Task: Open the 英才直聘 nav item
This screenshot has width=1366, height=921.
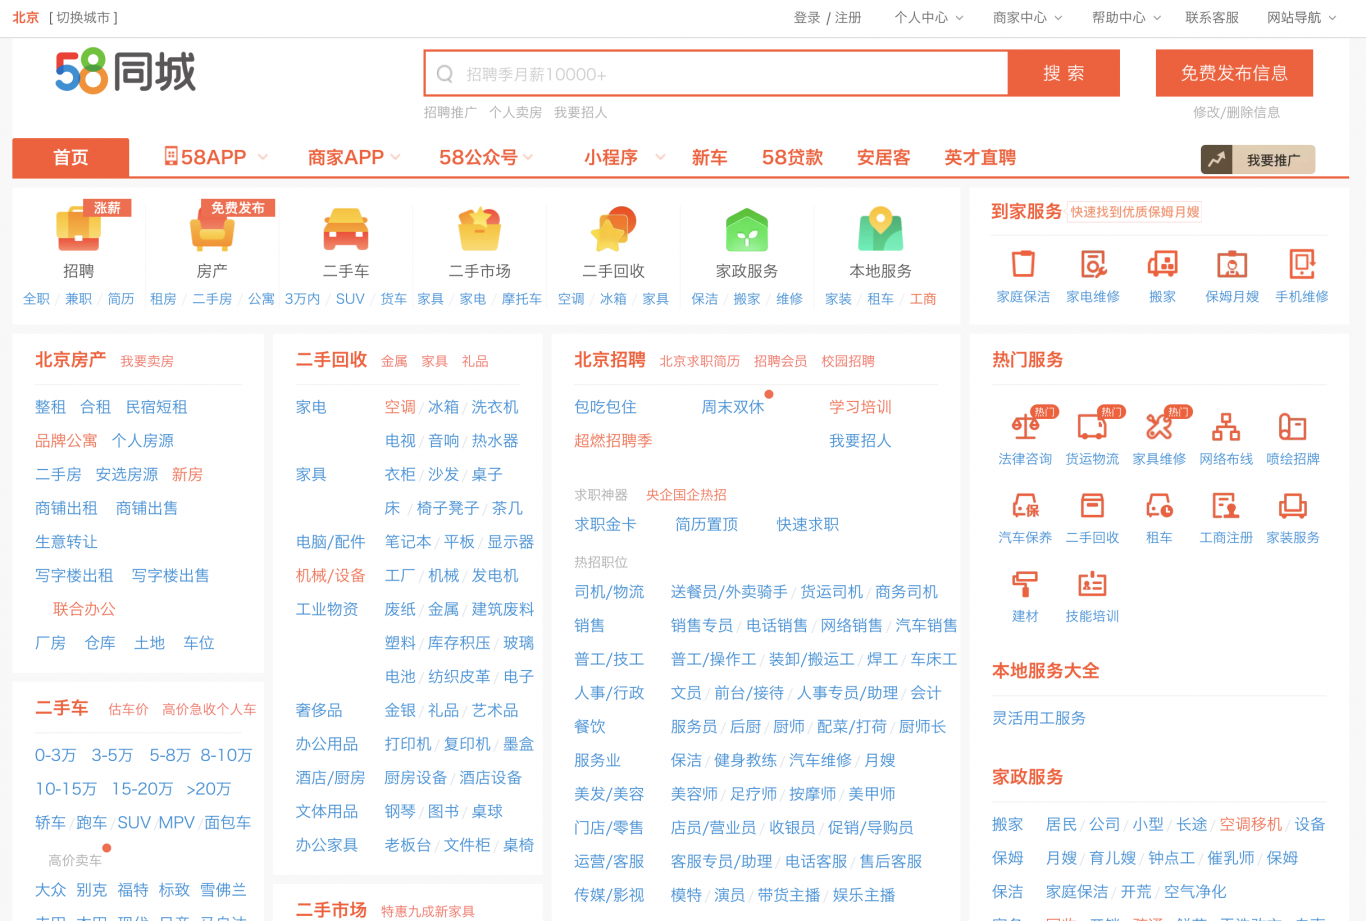Action: 980,157
